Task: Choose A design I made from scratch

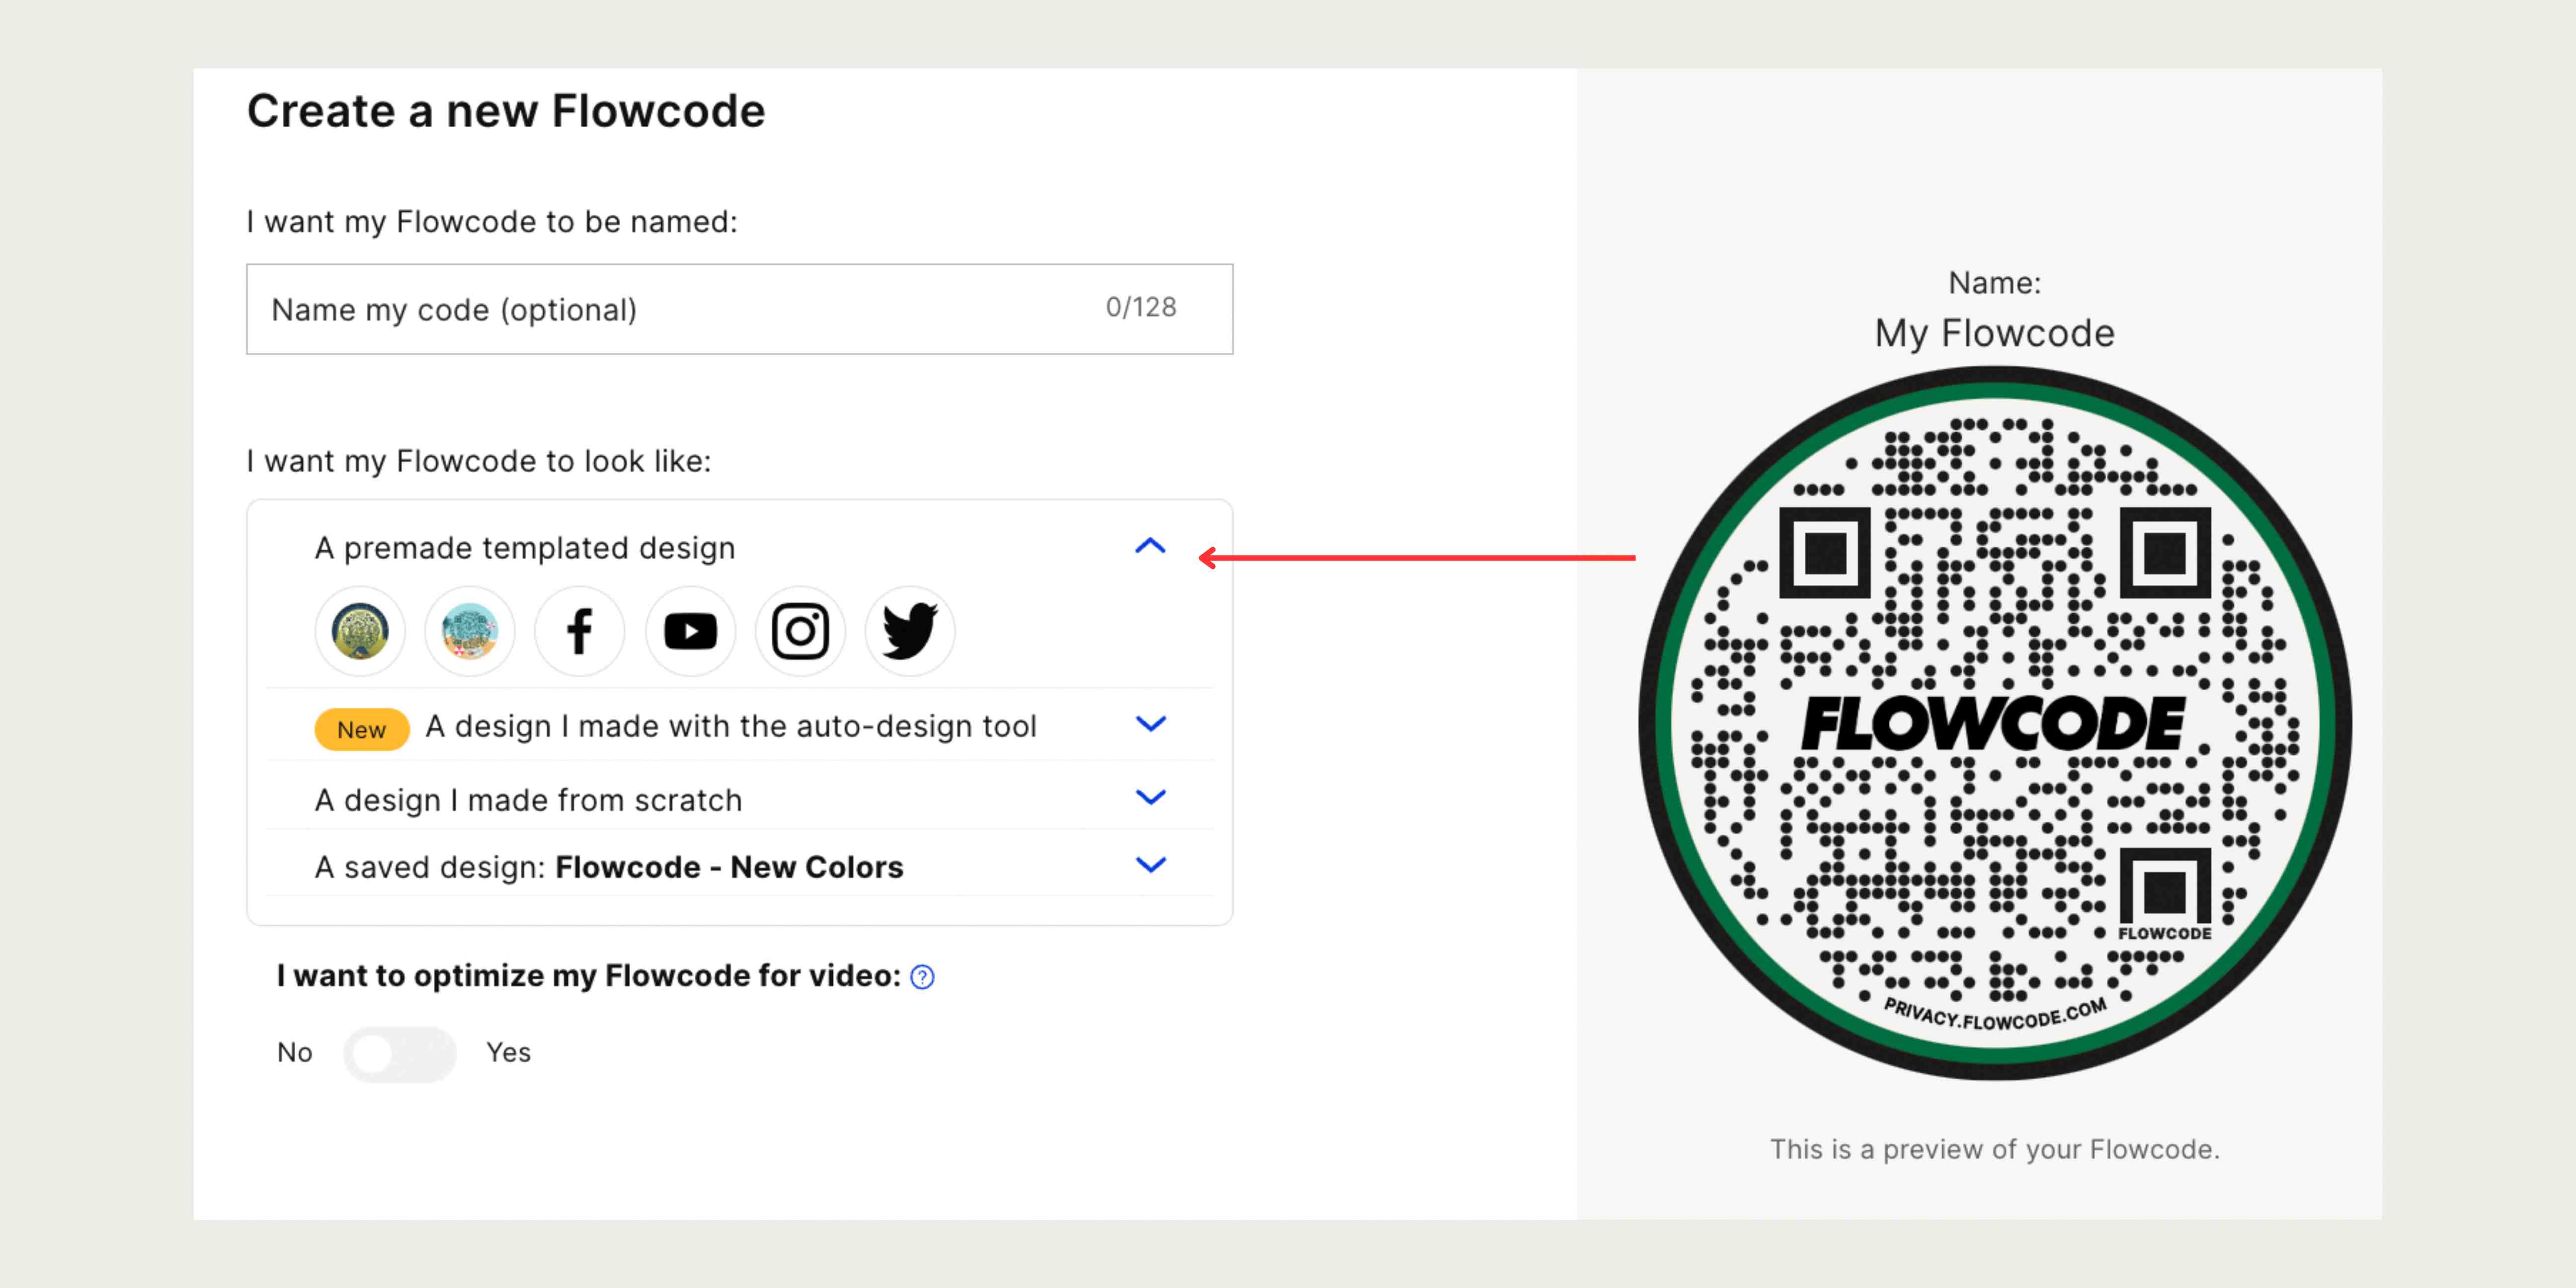Action: (528, 799)
